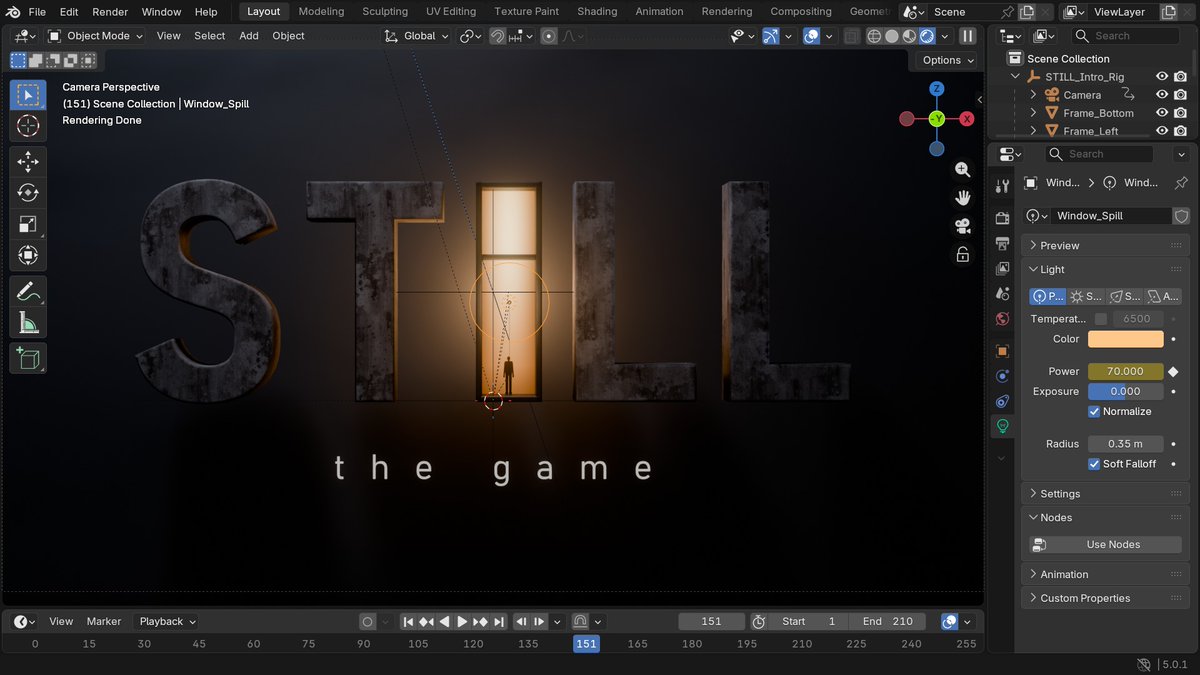This screenshot has height=675, width=1200.
Task: Pin the properties editor context
Action: tap(1181, 183)
